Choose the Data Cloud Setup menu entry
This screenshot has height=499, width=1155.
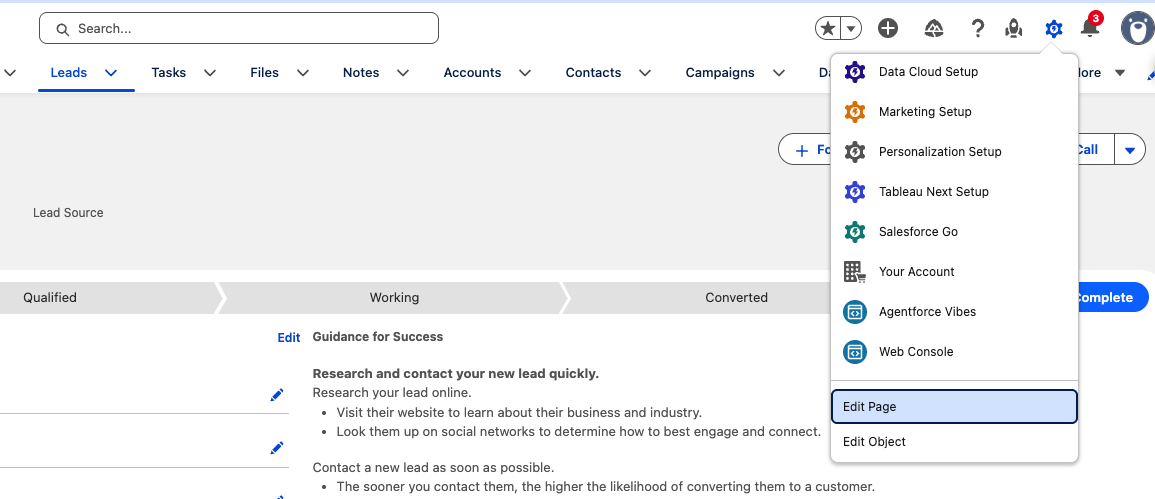[954, 71]
